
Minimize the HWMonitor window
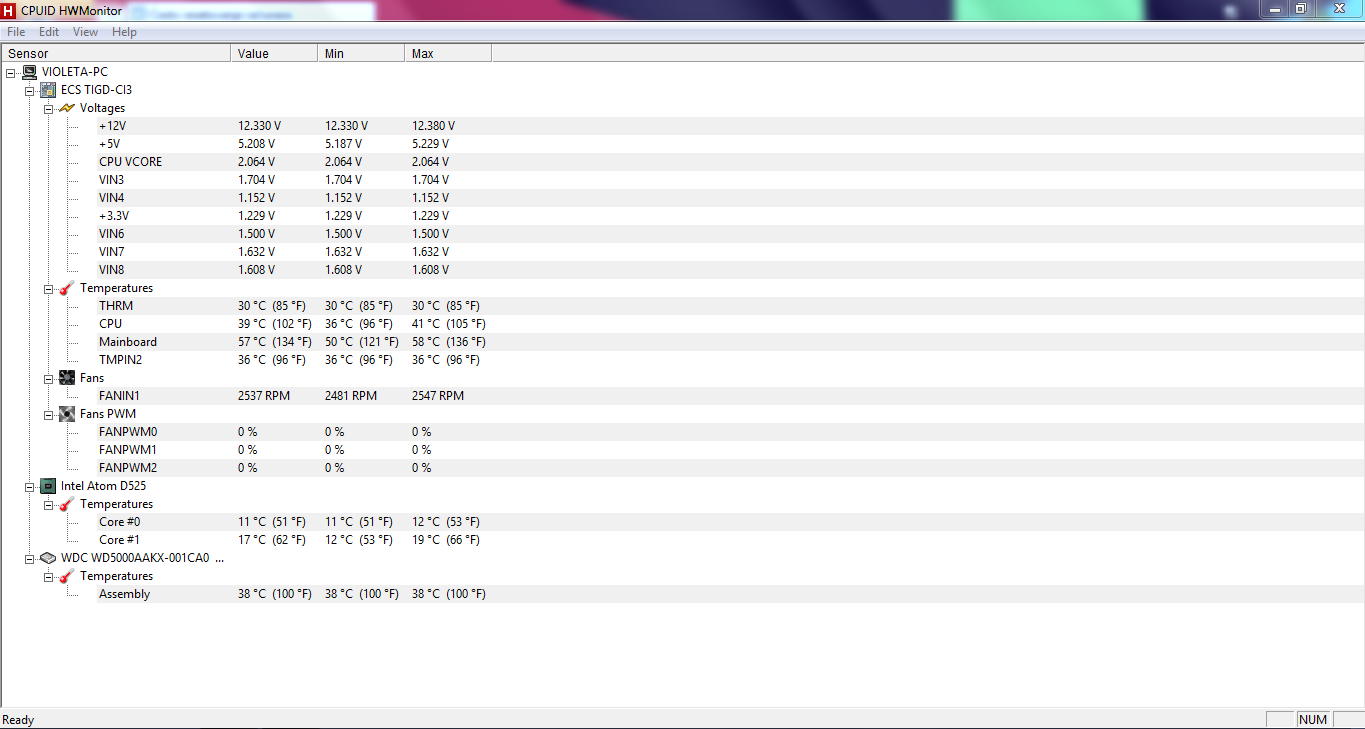(x=1273, y=8)
